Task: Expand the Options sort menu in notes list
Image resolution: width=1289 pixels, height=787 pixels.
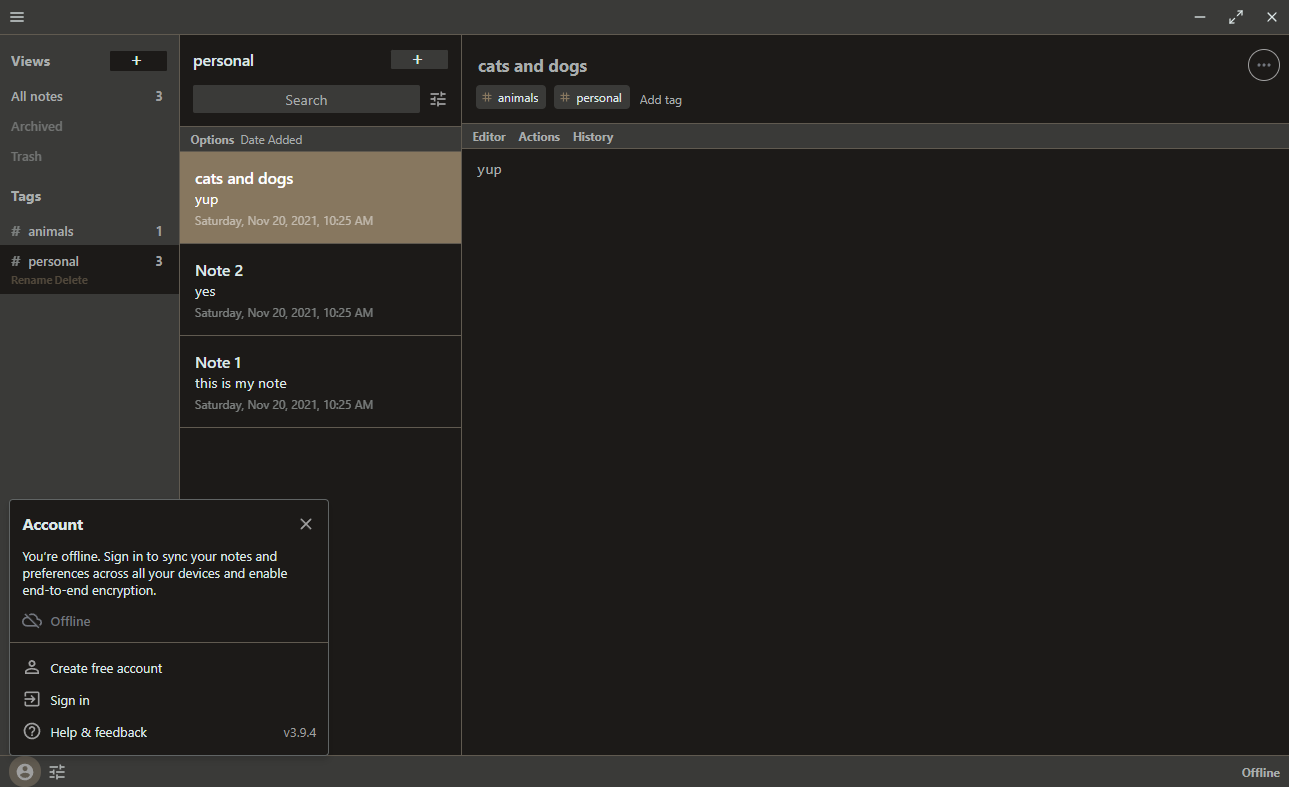Action: click(x=212, y=140)
